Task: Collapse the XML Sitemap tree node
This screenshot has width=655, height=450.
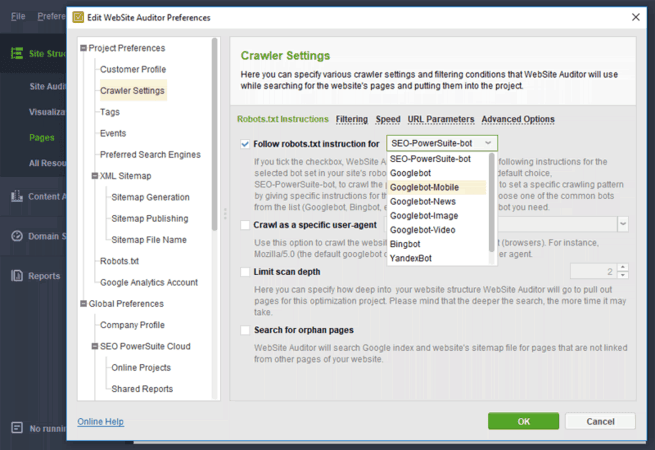Action: tap(95, 176)
